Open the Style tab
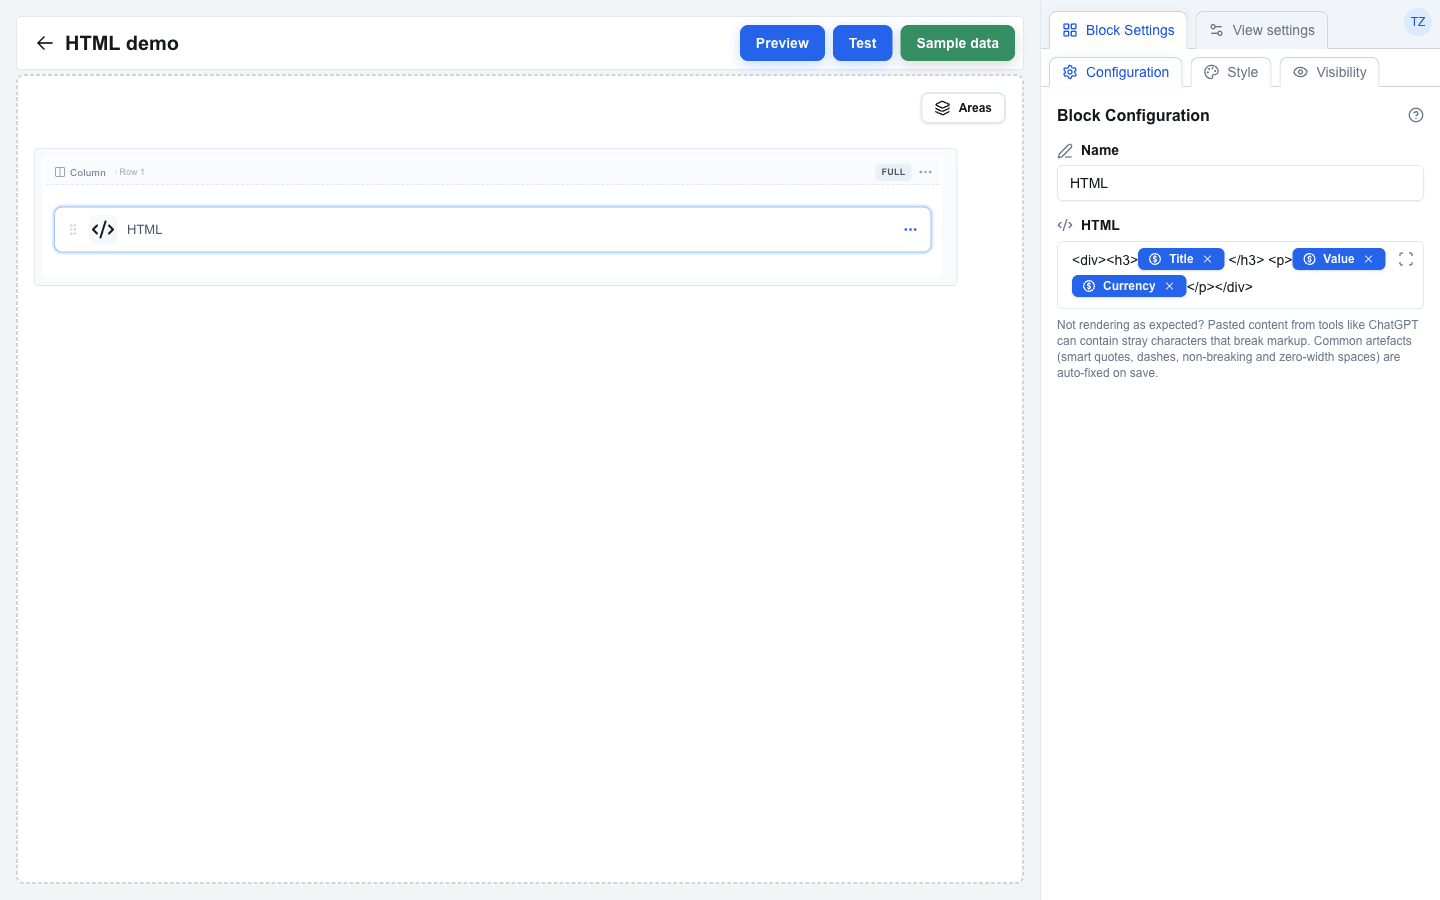The width and height of the screenshot is (1440, 900). pos(1231,72)
